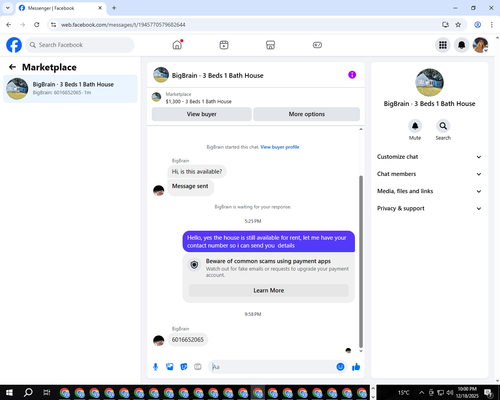Open the Facebook Home feed icon
The width and height of the screenshot is (500, 400).
[x=177, y=45]
